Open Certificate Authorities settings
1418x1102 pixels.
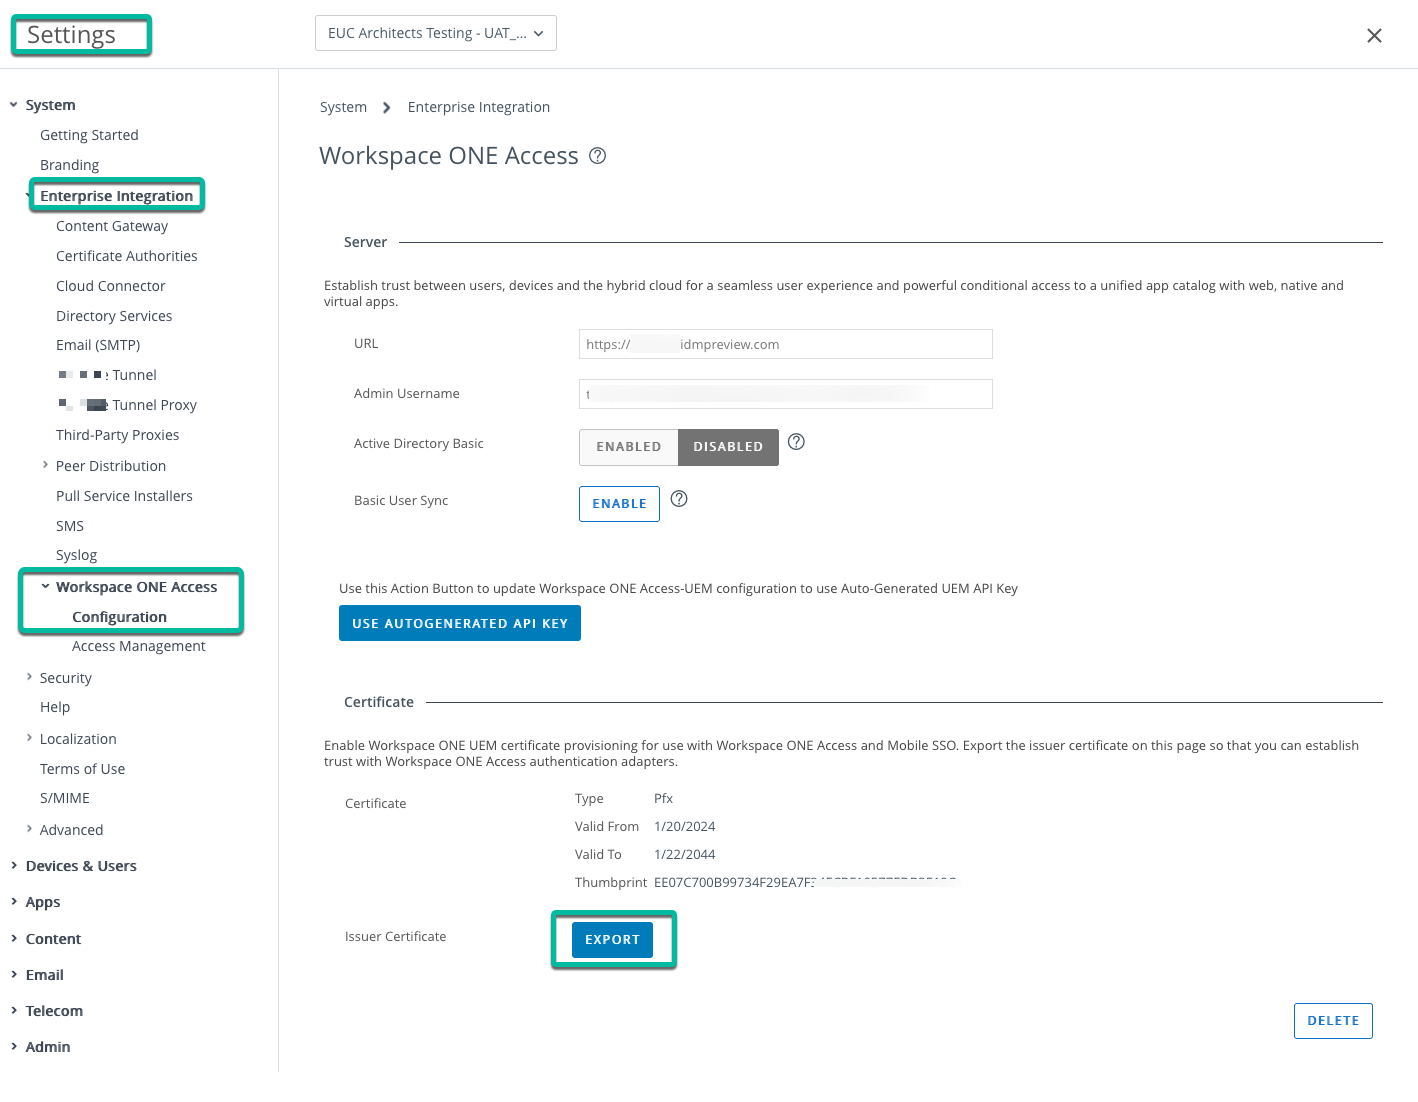point(126,256)
